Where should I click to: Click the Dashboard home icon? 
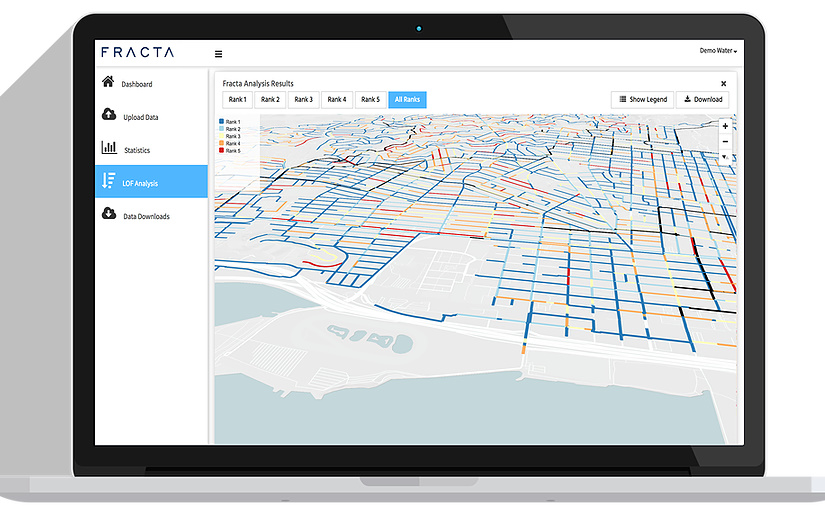pos(108,82)
